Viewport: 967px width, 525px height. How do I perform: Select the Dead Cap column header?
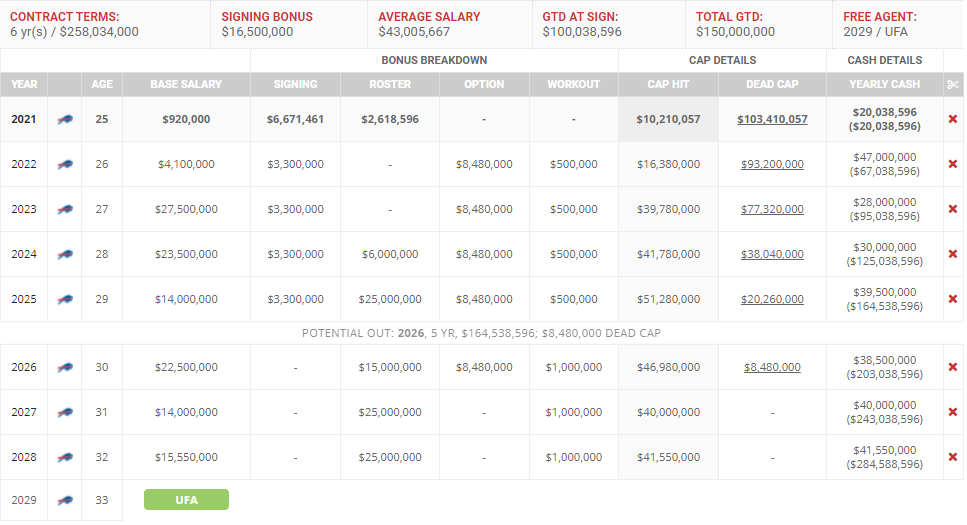point(772,85)
